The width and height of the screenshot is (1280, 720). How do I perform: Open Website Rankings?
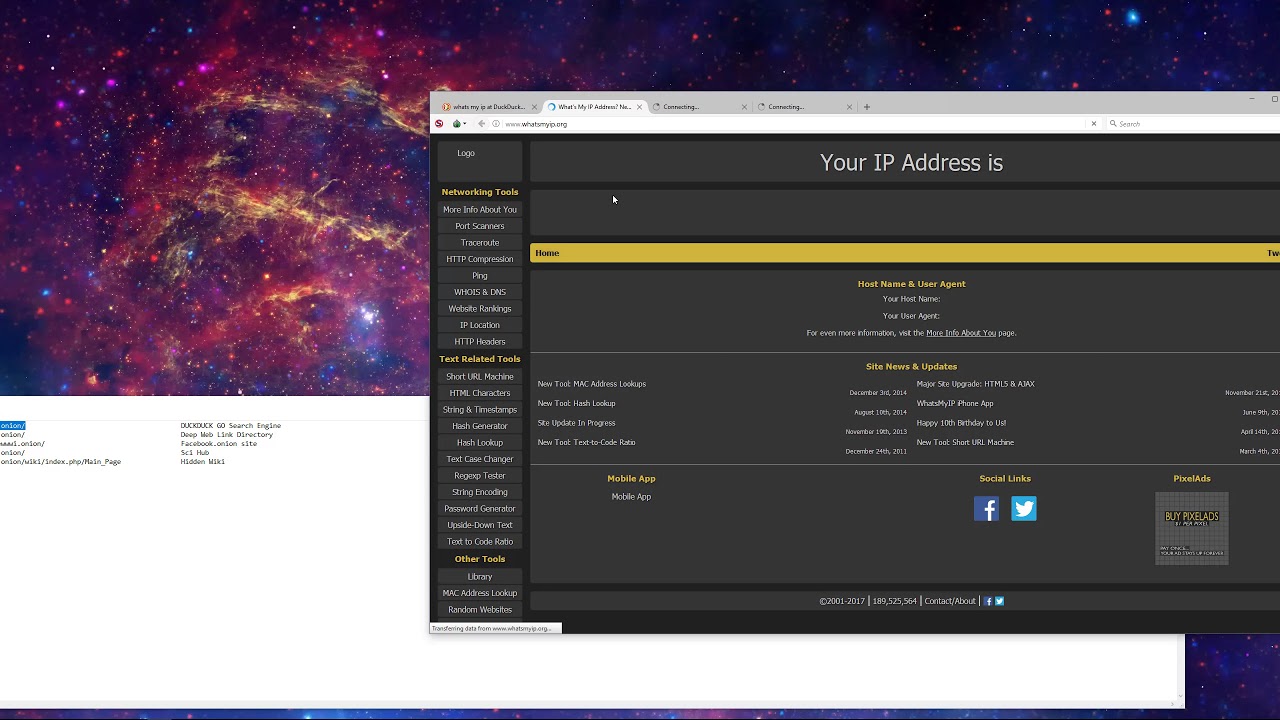coord(480,309)
